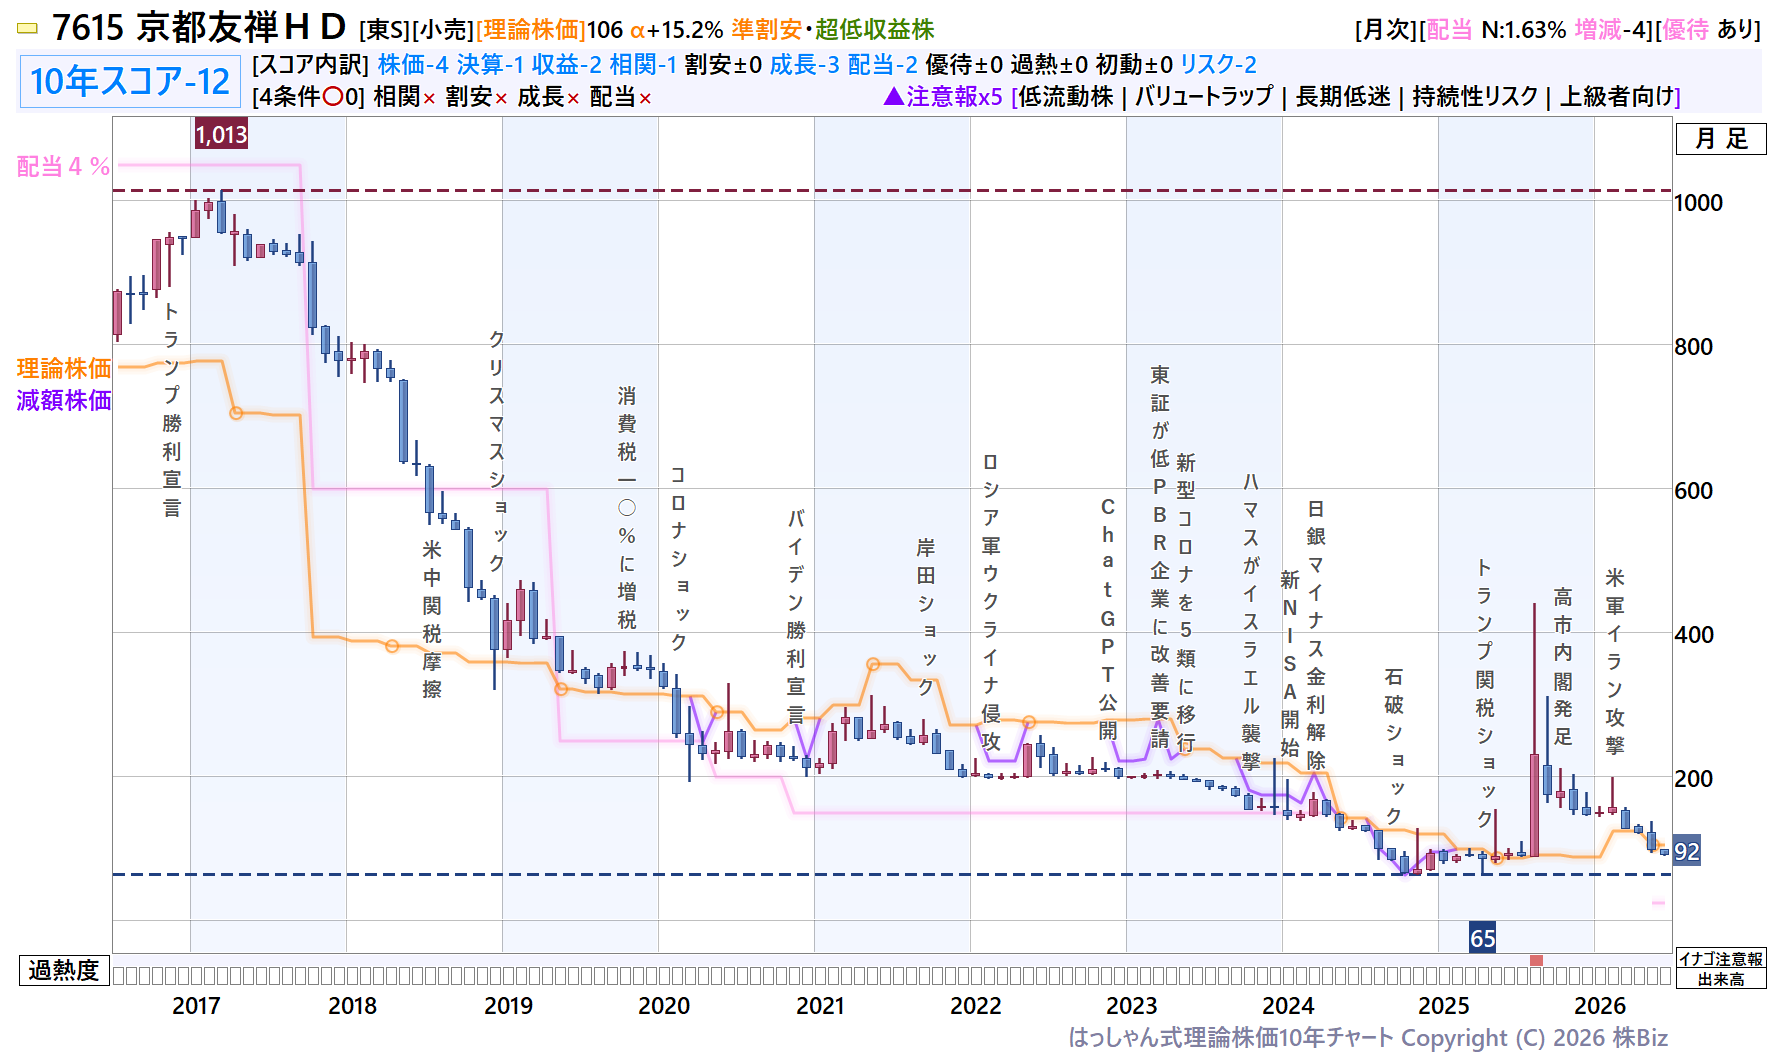The image size is (1780, 1054).
Task: Click the 10年スコア-12 score box
Action: tap(130, 81)
